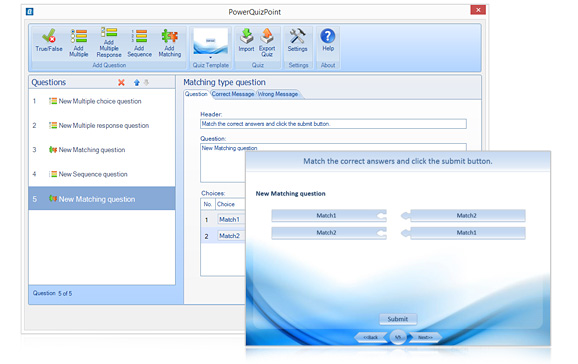Switch to the Correct Message tab
Viewport: 578px width, 364px height.
[233, 94]
